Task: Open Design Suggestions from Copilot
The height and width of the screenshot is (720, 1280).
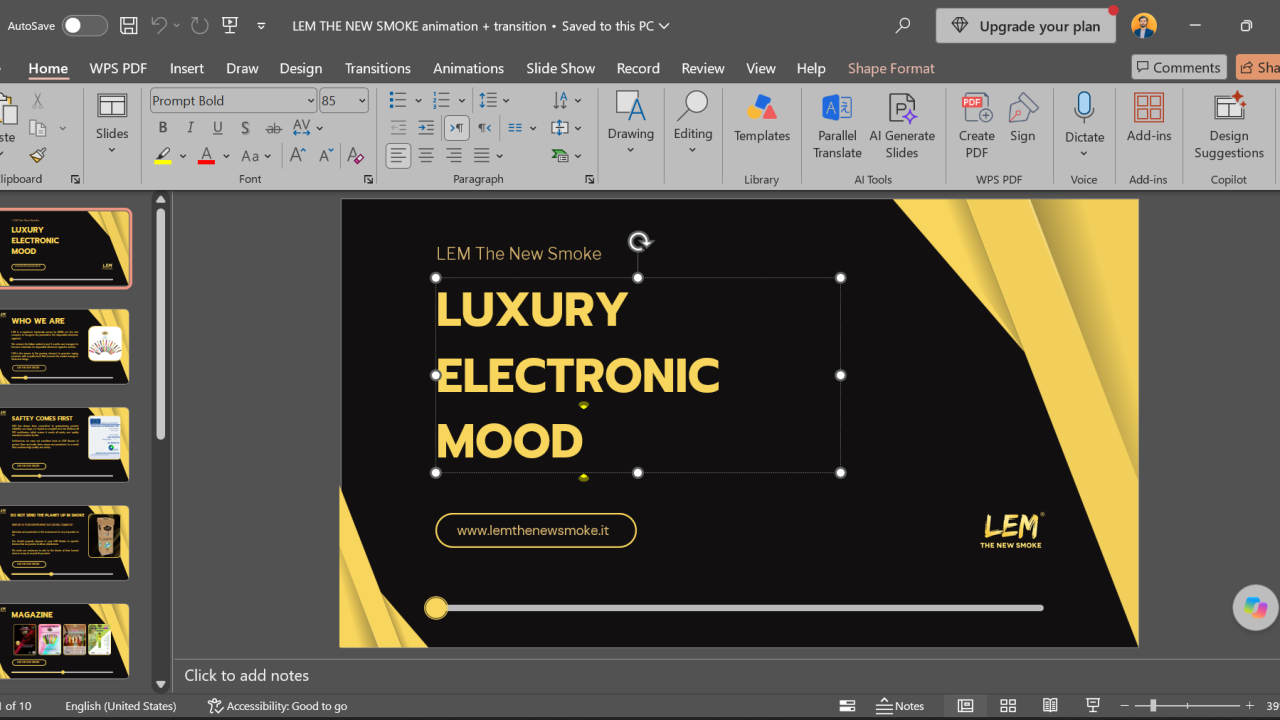Action: [x=1229, y=126]
